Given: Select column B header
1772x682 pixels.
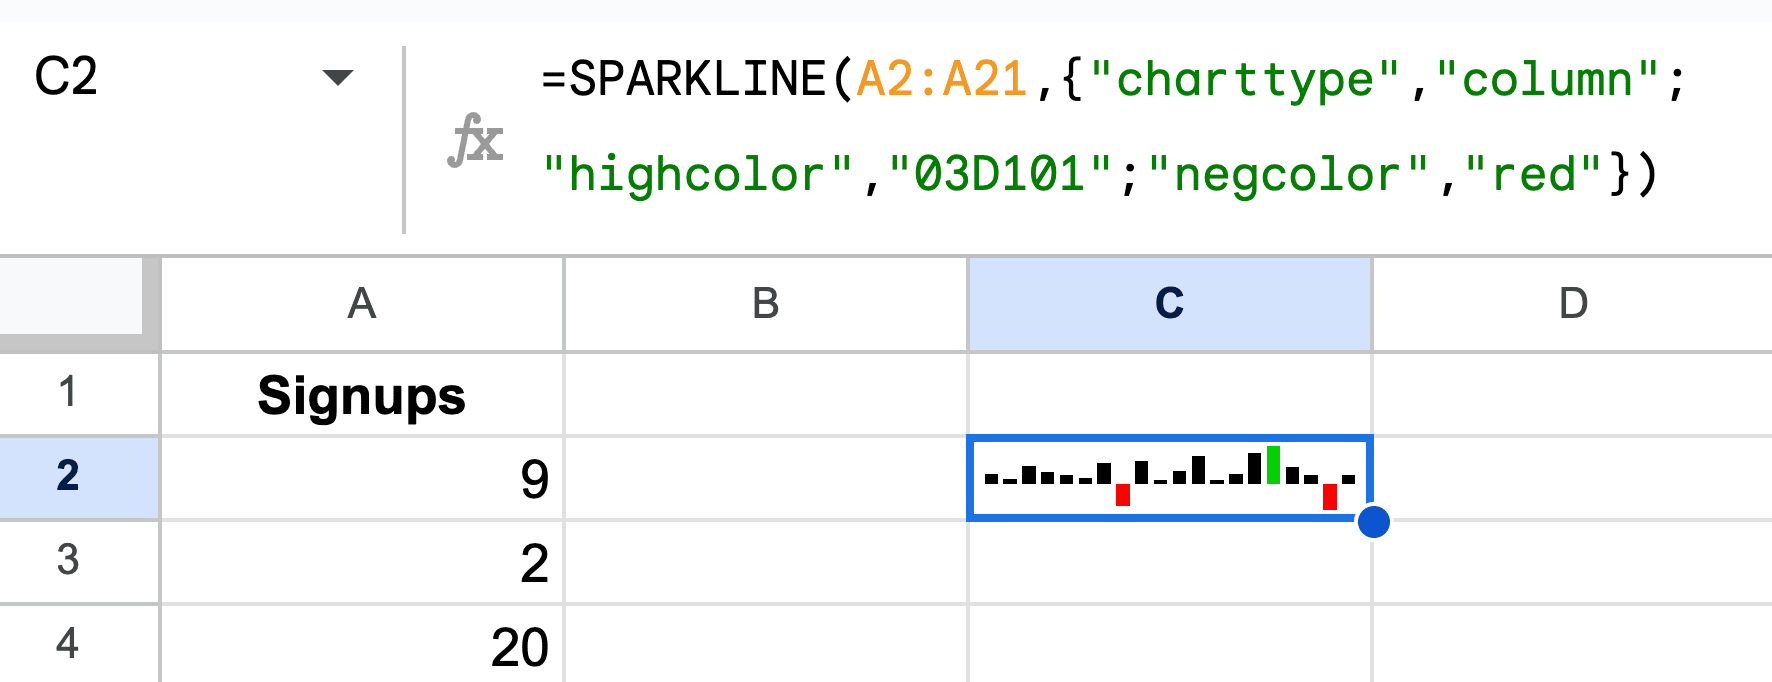Looking at the screenshot, I should pos(766,304).
